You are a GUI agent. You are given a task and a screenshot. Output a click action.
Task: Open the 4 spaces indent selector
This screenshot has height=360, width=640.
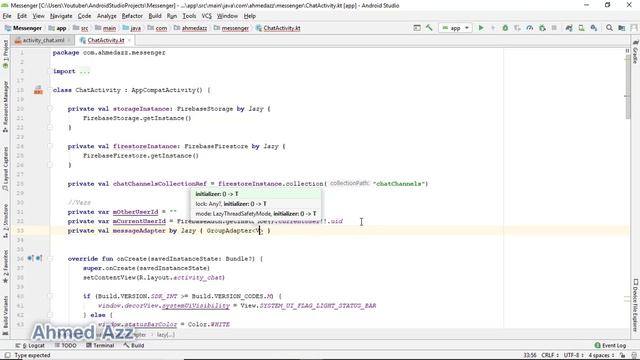(x=601, y=355)
